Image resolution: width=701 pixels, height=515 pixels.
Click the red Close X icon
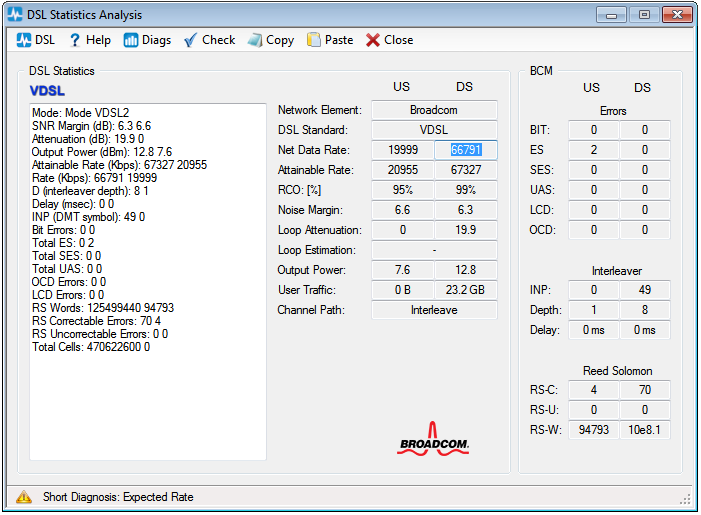[x=373, y=40]
